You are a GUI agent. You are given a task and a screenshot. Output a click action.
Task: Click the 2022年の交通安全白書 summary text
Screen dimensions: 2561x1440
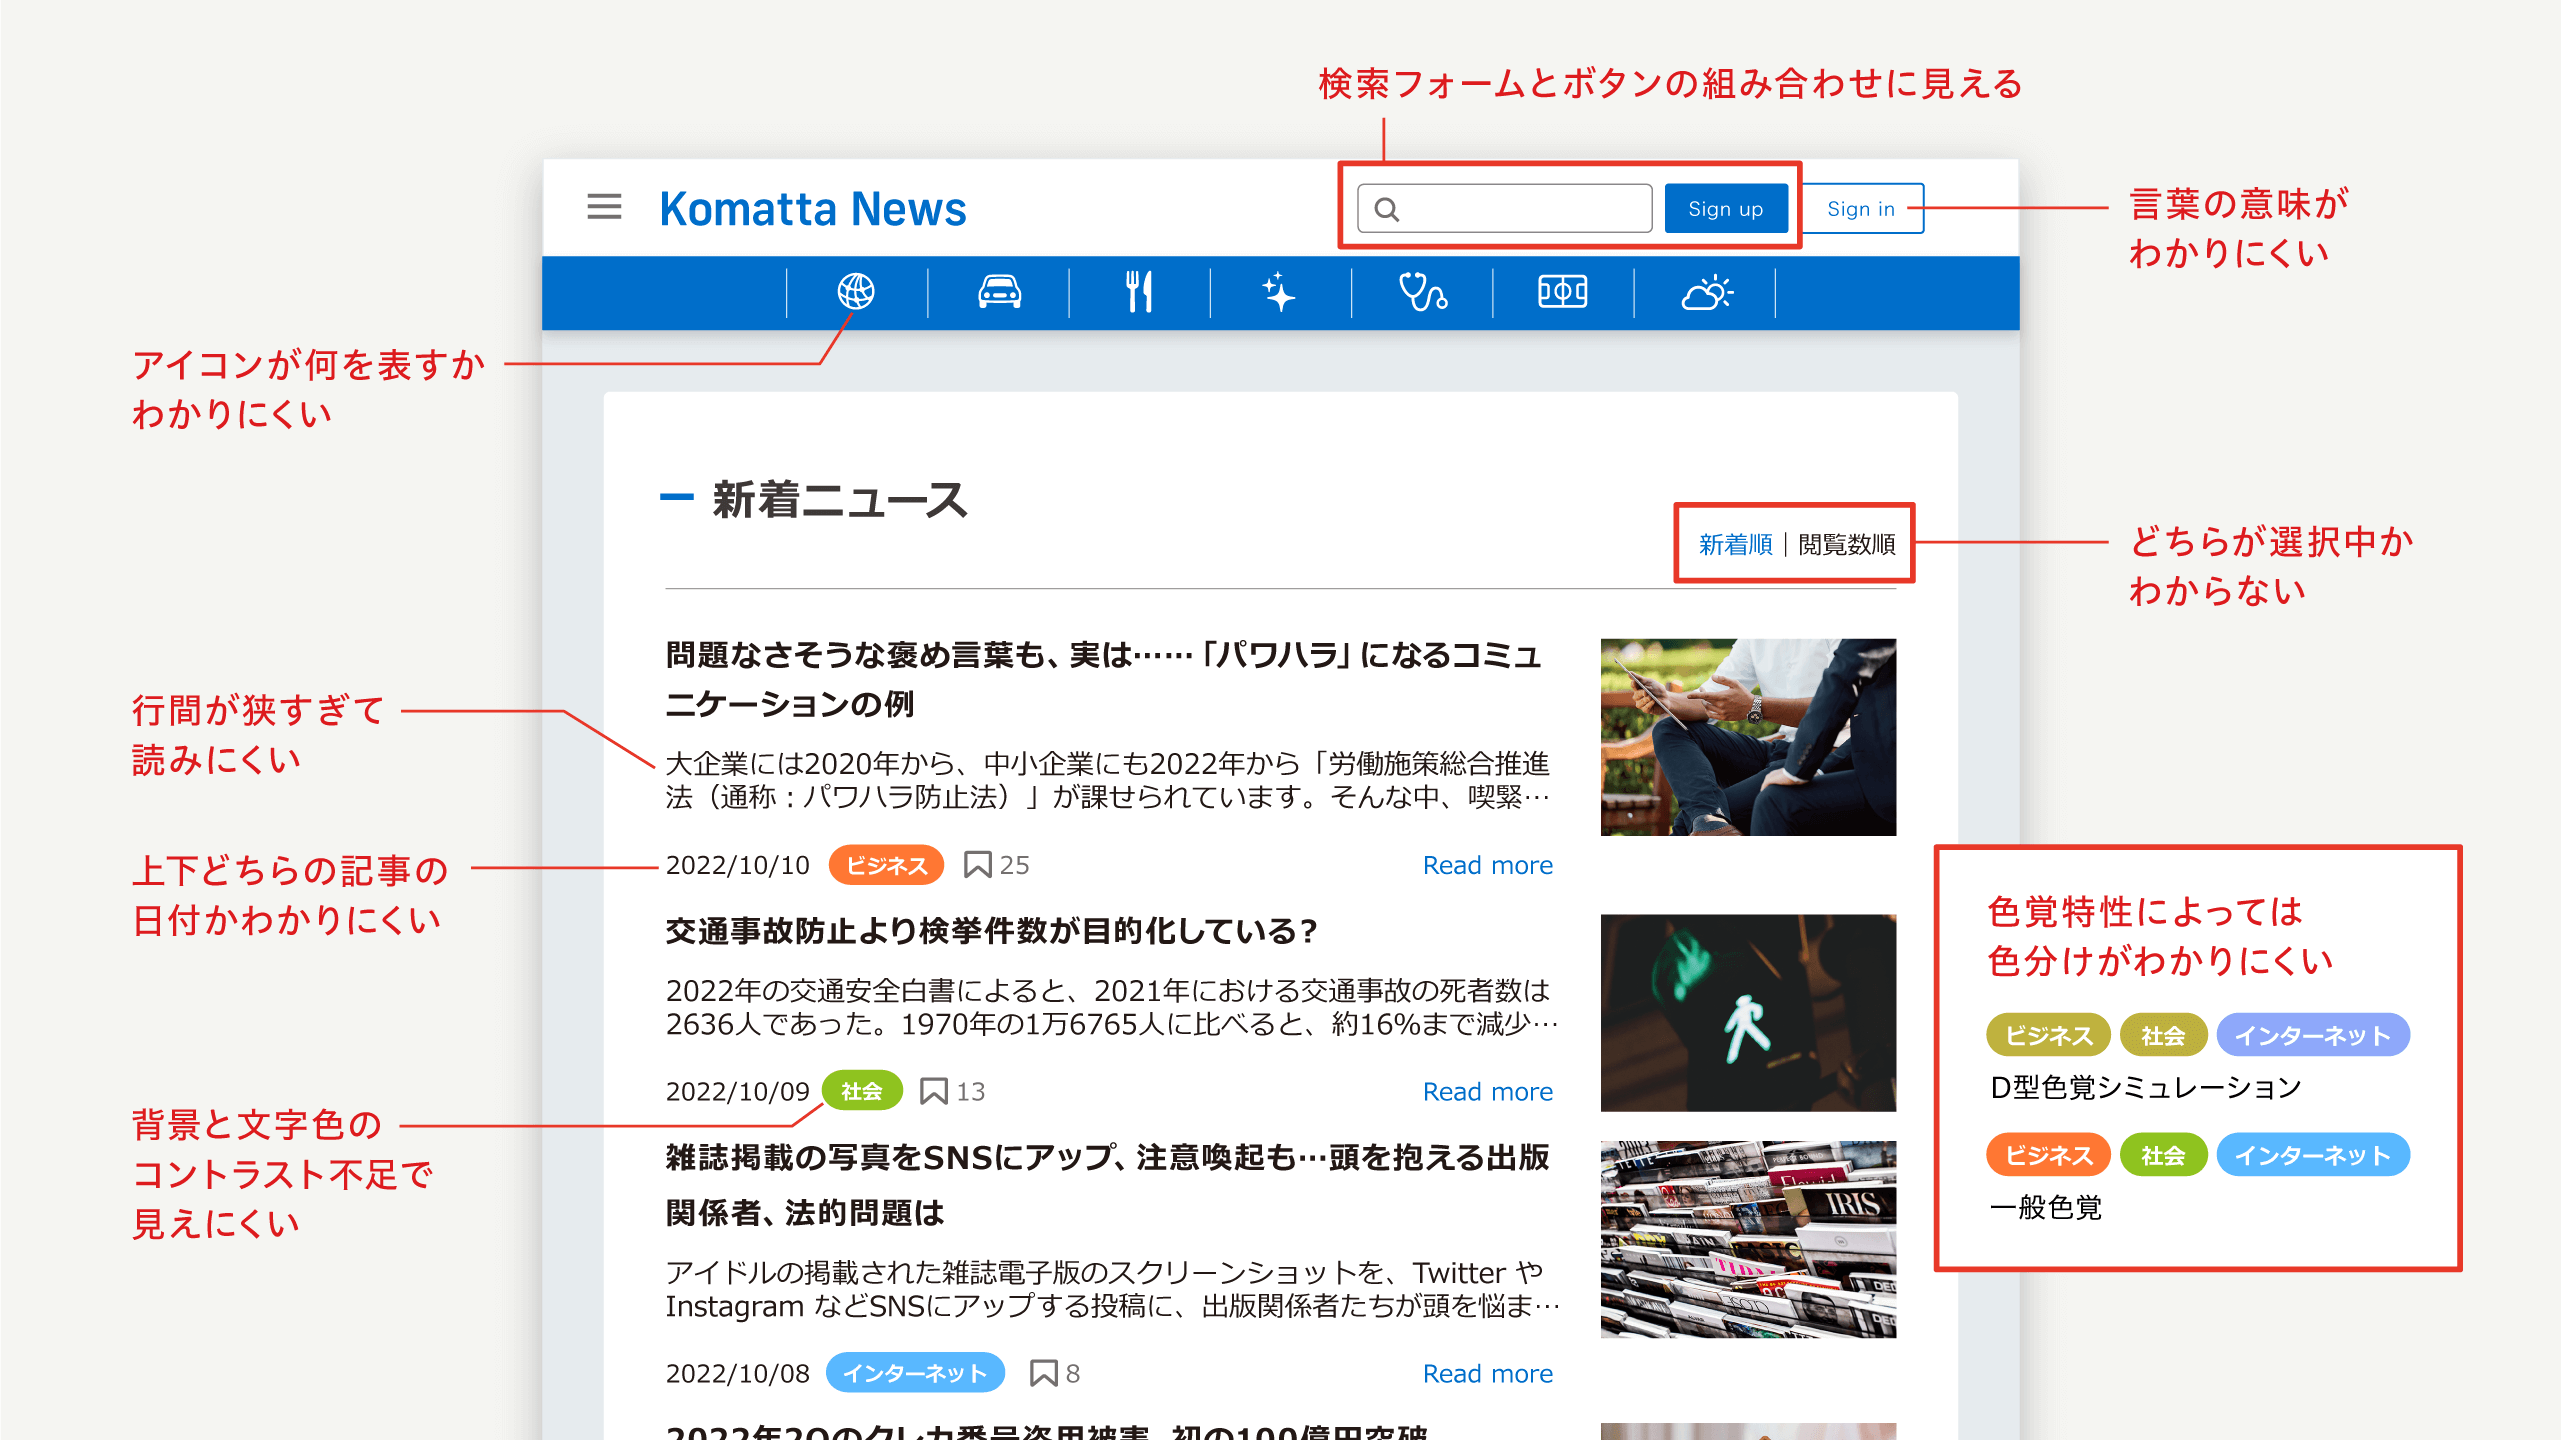(x=1111, y=1007)
